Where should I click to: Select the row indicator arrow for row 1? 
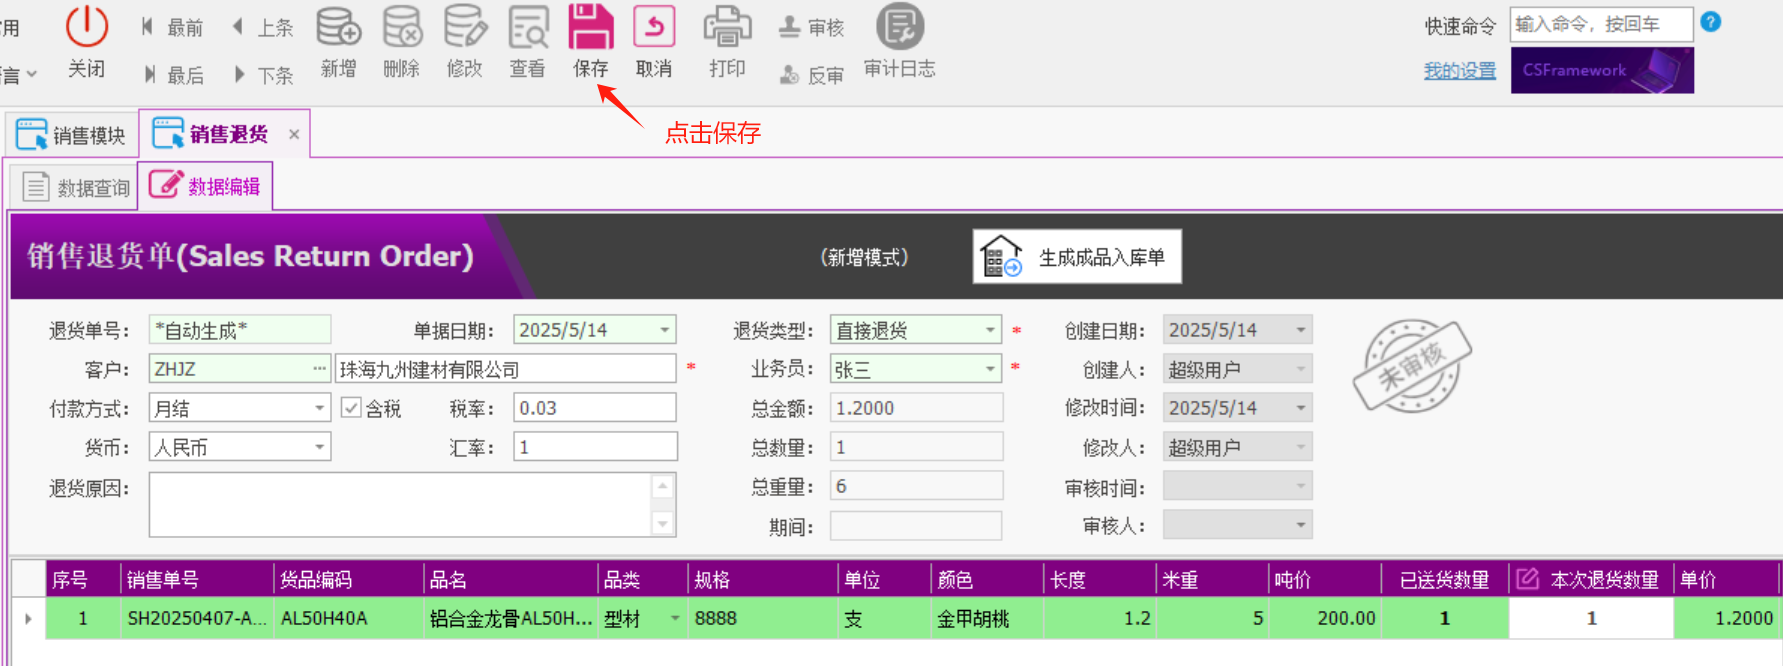(28, 618)
